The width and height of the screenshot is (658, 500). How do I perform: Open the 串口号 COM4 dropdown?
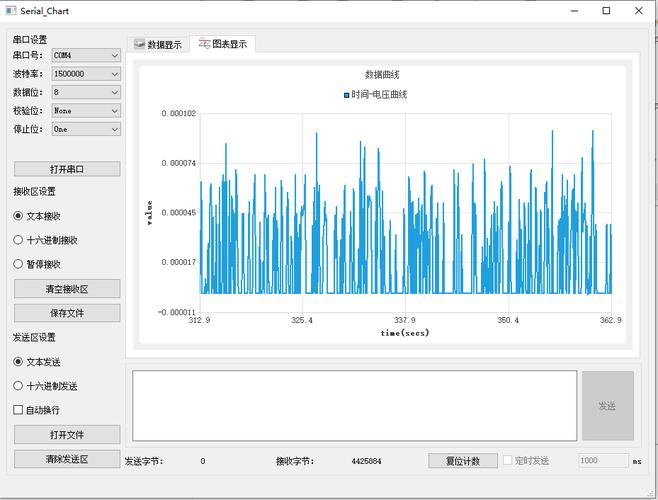86,55
